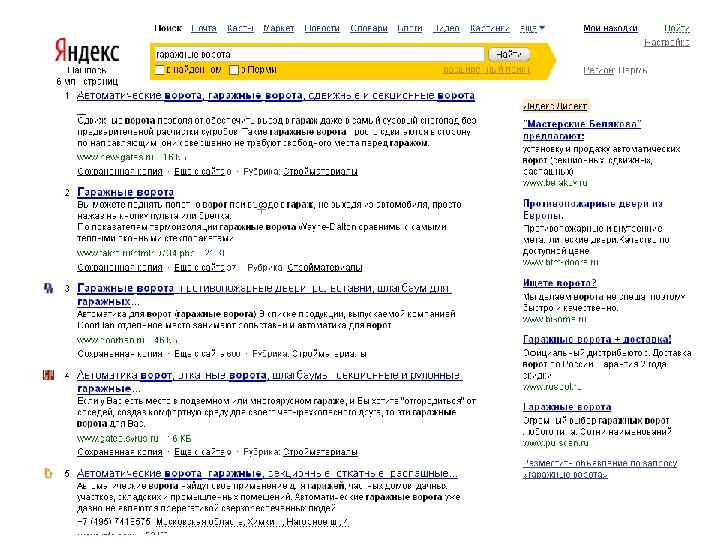Open the 'Мастерские Белякова предлагают' ad

[582, 130]
